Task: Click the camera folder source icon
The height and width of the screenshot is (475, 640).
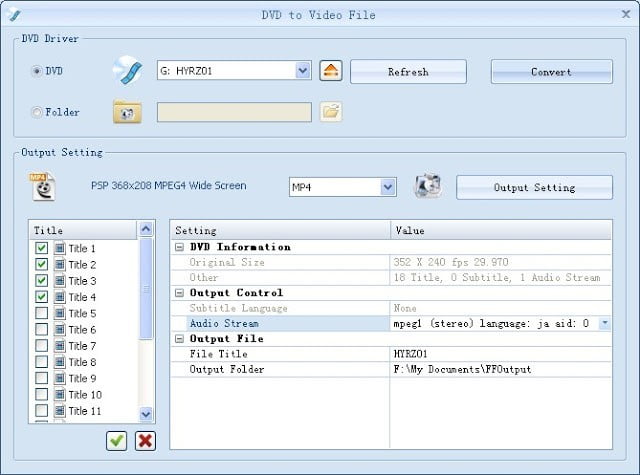Action: (x=127, y=112)
